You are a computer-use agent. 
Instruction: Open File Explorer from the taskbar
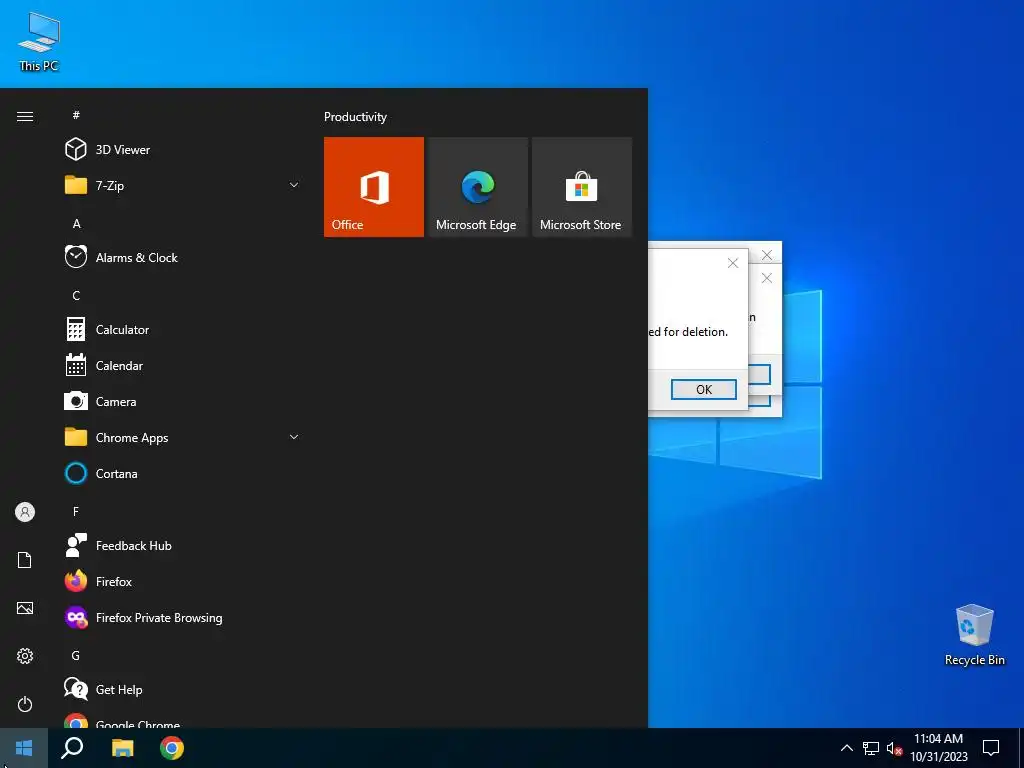(x=122, y=748)
